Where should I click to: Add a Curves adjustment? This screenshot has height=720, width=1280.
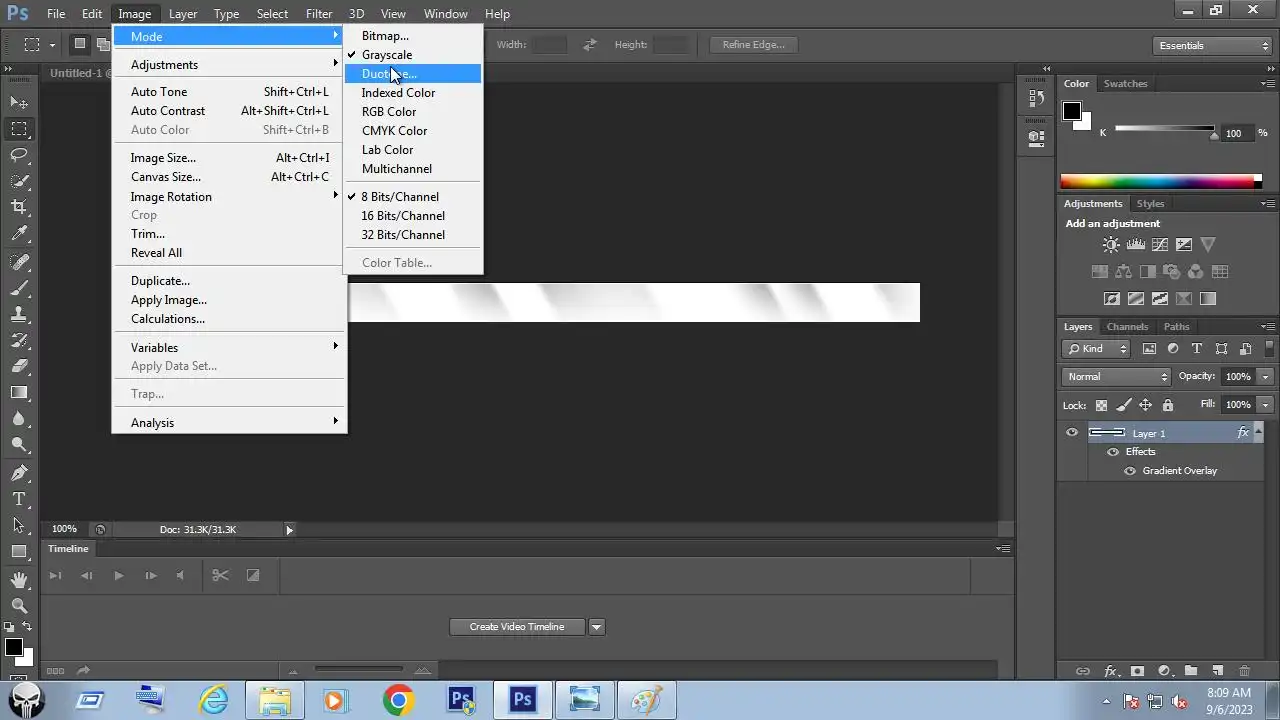click(1160, 244)
